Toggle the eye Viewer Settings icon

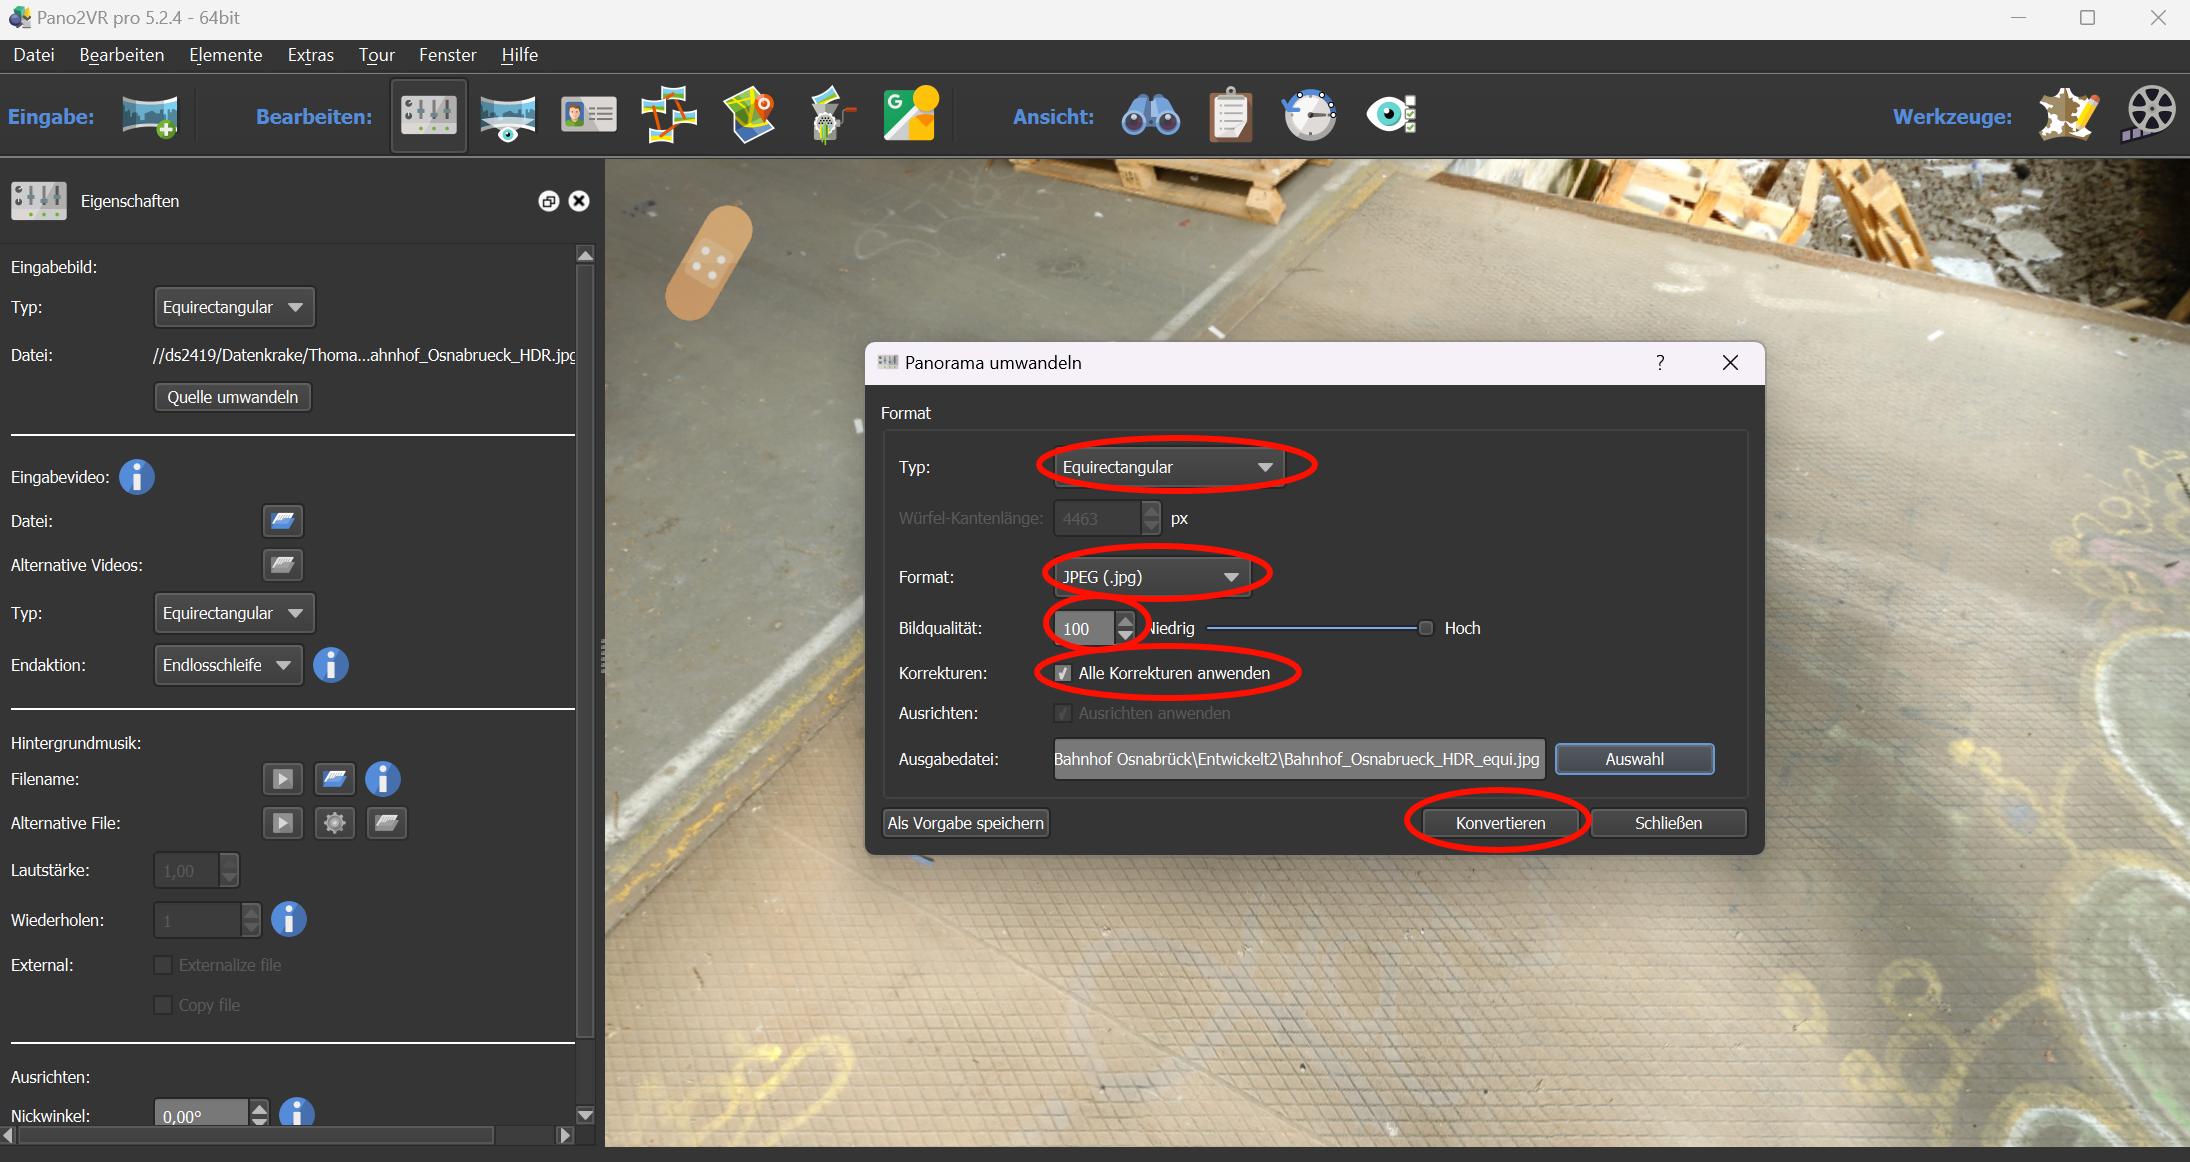pos(1391,115)
